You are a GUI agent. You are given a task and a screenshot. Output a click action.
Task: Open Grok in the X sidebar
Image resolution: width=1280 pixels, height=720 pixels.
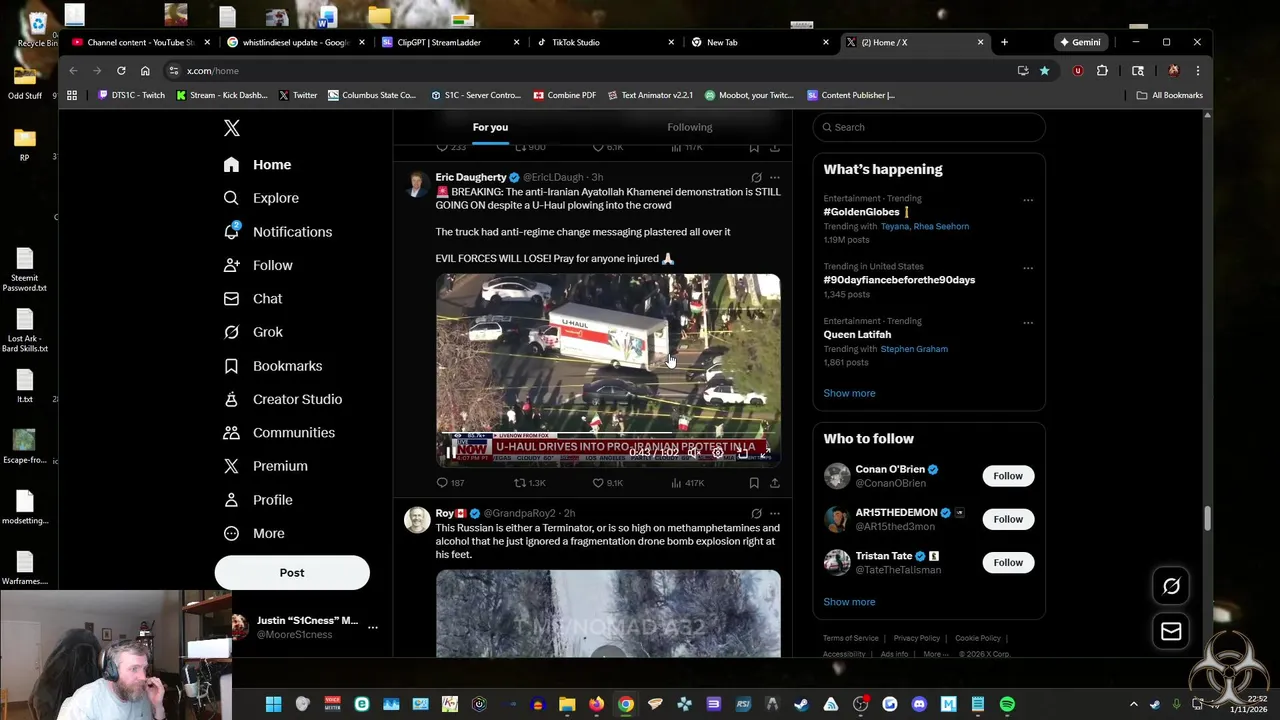tap(254, 332)
